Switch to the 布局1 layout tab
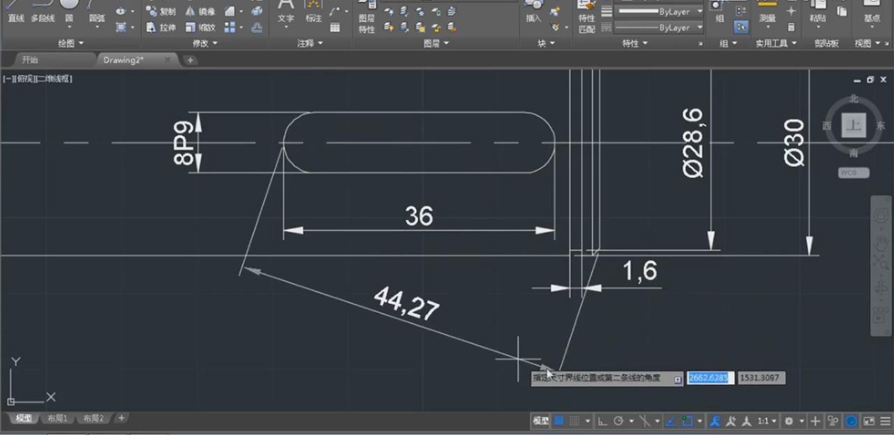894x435 pixels. tap(58, 418)
